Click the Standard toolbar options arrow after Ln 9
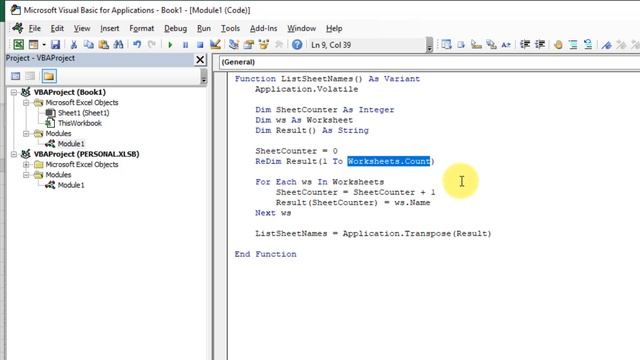 [x=429, y=44]
